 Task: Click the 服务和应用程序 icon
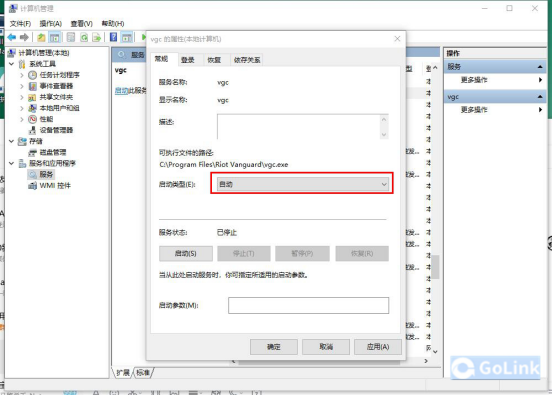[22, 163]
